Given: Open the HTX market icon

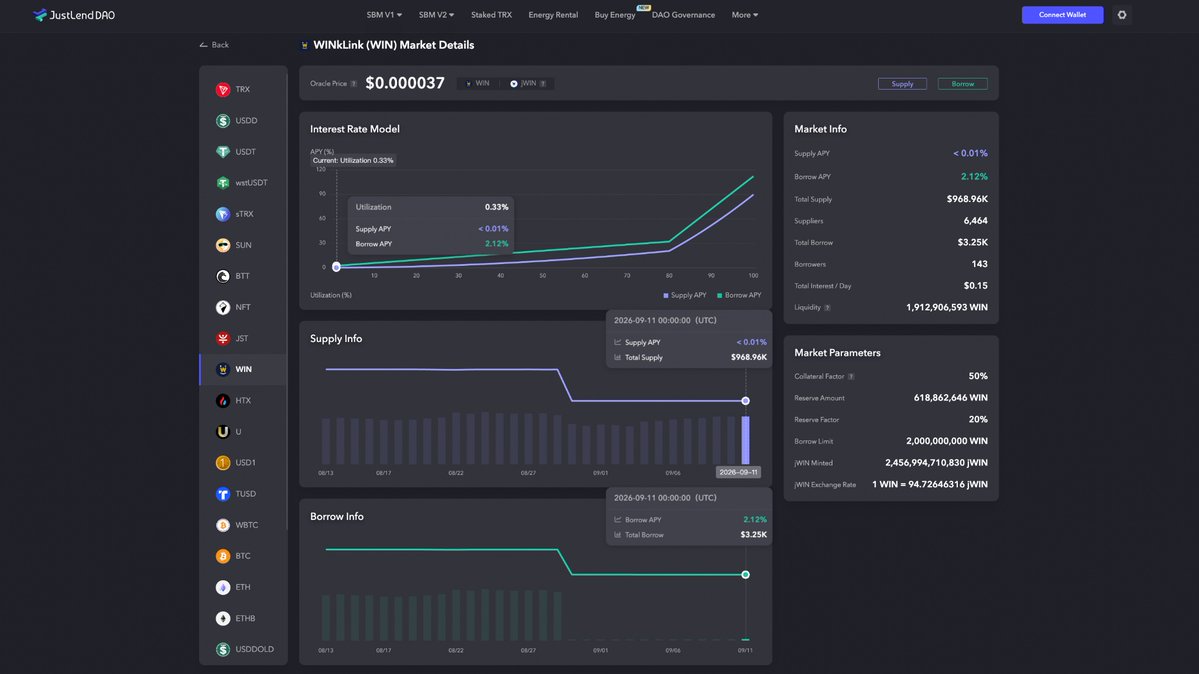Looking at the screenshot, I should (x=223, y=400).
